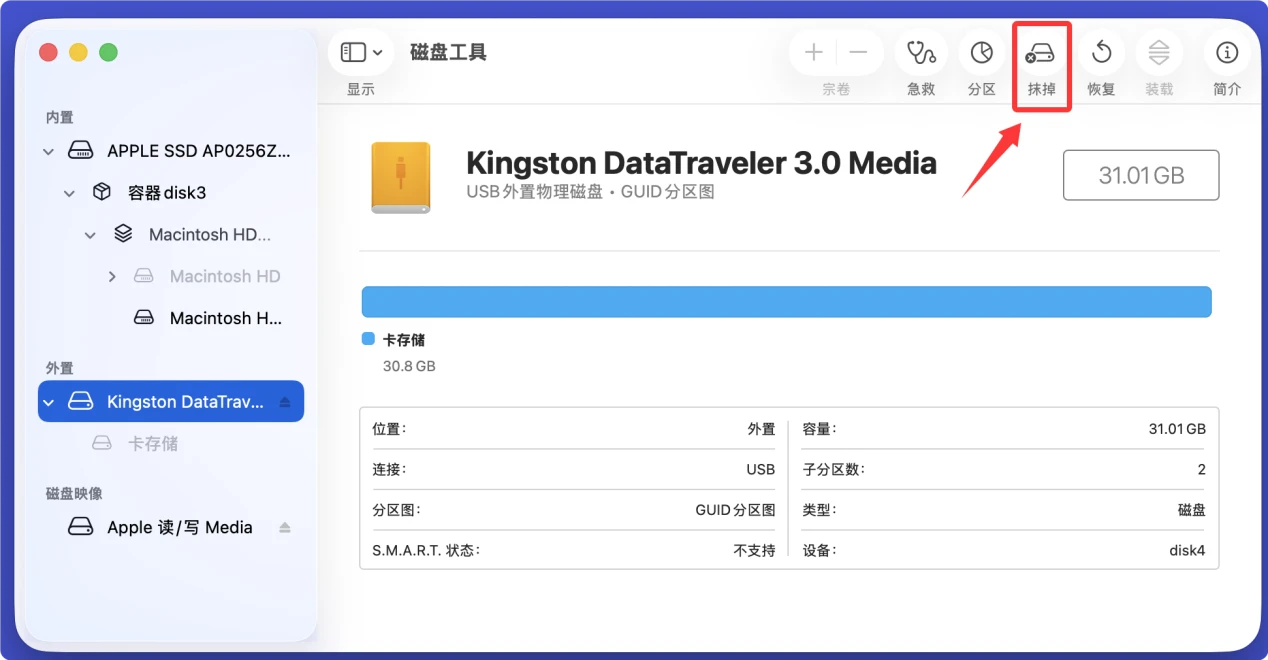This screenshot has height=660, width=1268.
Task: Click the 分区 toolbar label
Action: (x=982, y=89)
